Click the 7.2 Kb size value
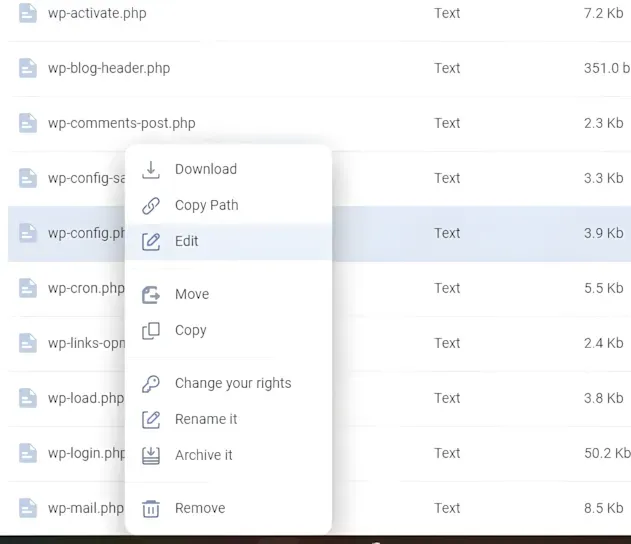Screen dimensions: 631x544 click(x=603, y=13)
